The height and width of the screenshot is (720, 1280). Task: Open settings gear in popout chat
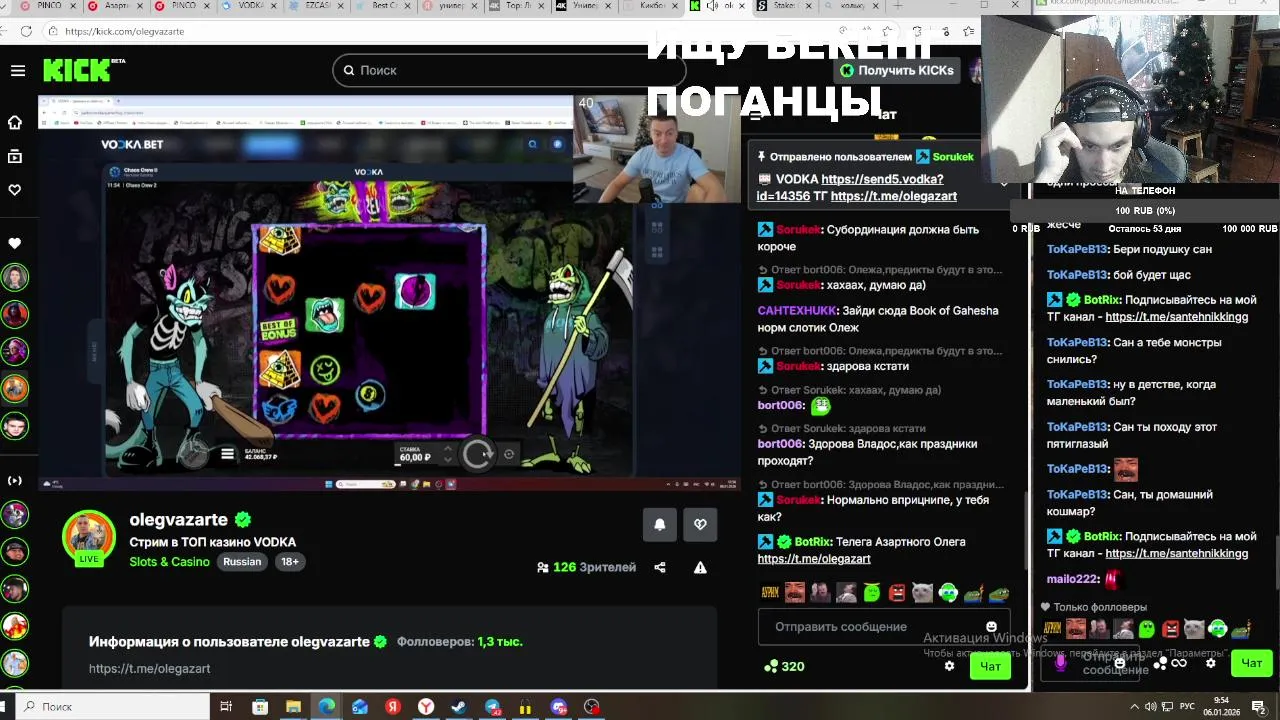pyautogui.click(x=1210, y=663)
